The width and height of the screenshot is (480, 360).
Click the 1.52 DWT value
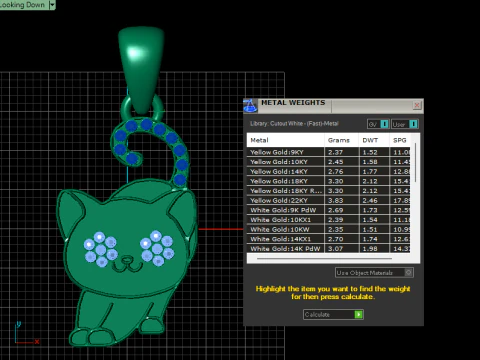(370, 152)
